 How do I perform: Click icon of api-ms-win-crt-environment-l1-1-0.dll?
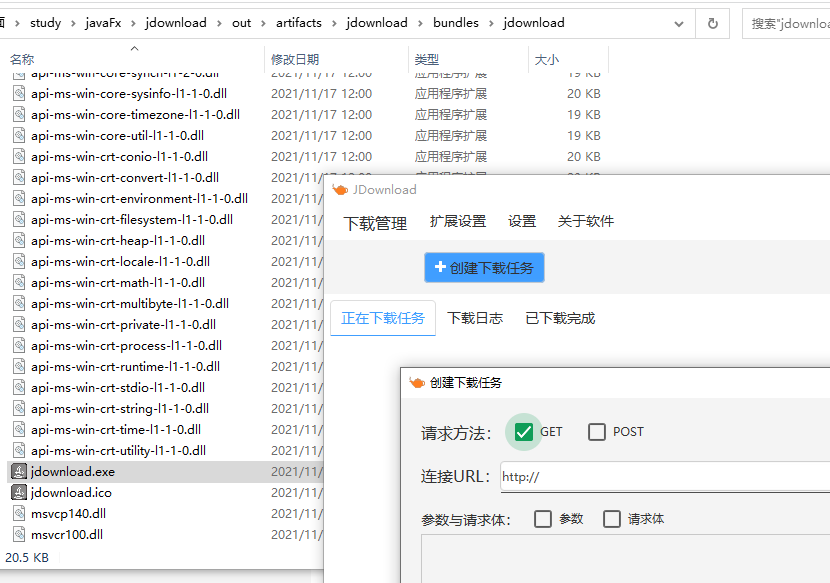(19, 199)
